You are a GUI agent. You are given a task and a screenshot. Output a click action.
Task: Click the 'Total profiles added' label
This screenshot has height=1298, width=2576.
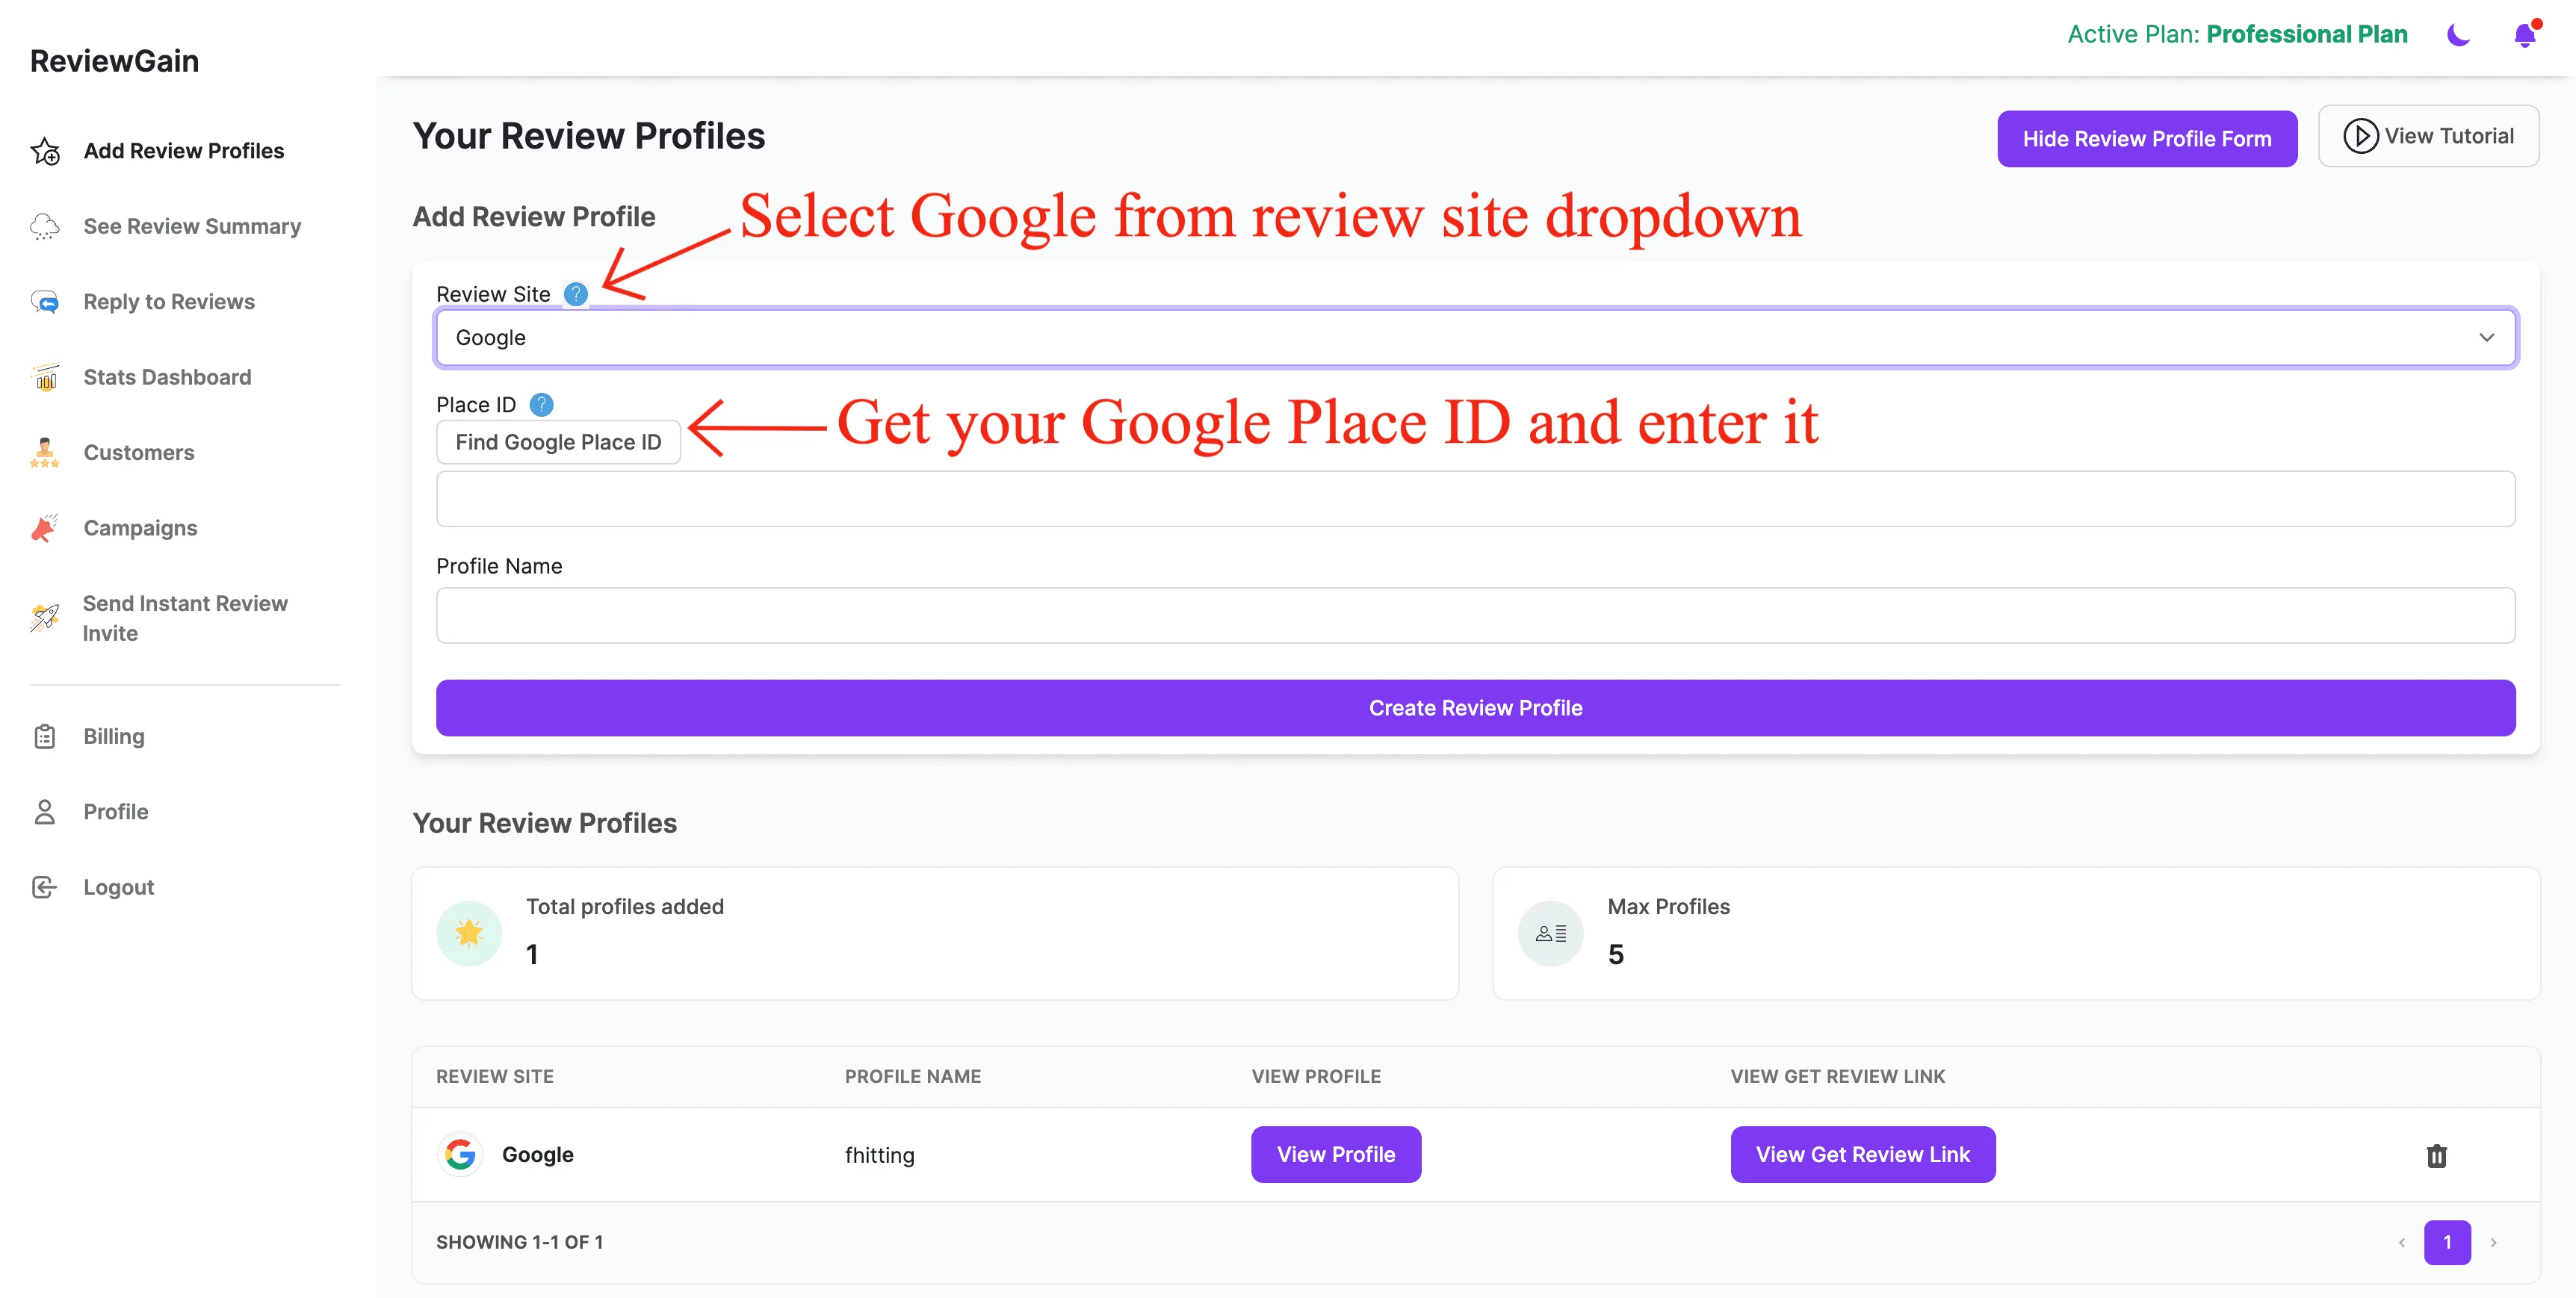click(x=625, y=907)
